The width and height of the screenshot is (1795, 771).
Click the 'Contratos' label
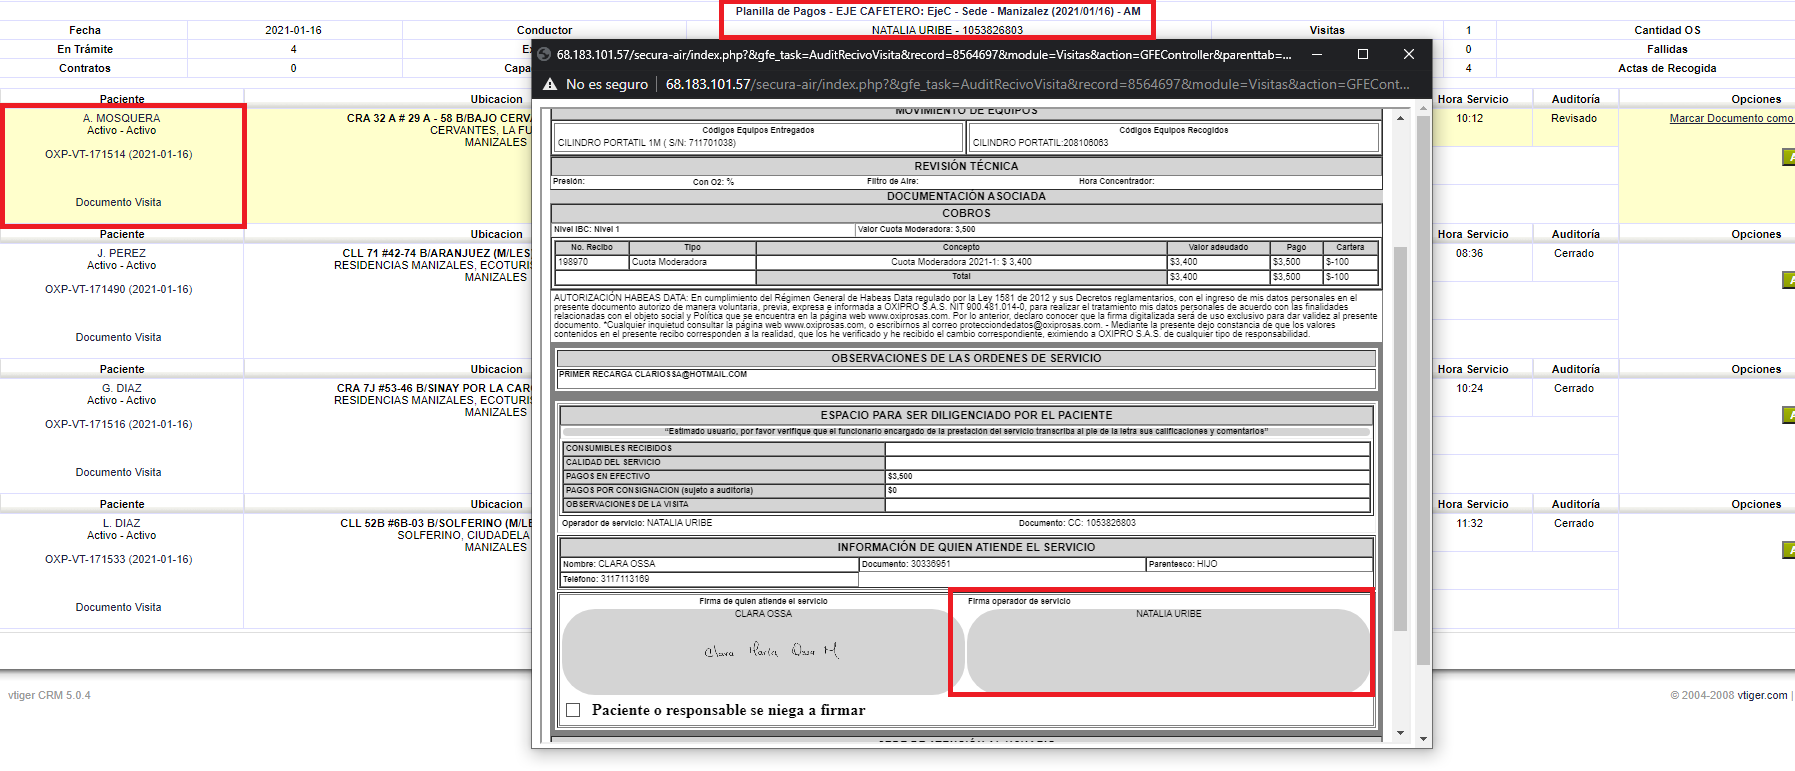[85, 68]
